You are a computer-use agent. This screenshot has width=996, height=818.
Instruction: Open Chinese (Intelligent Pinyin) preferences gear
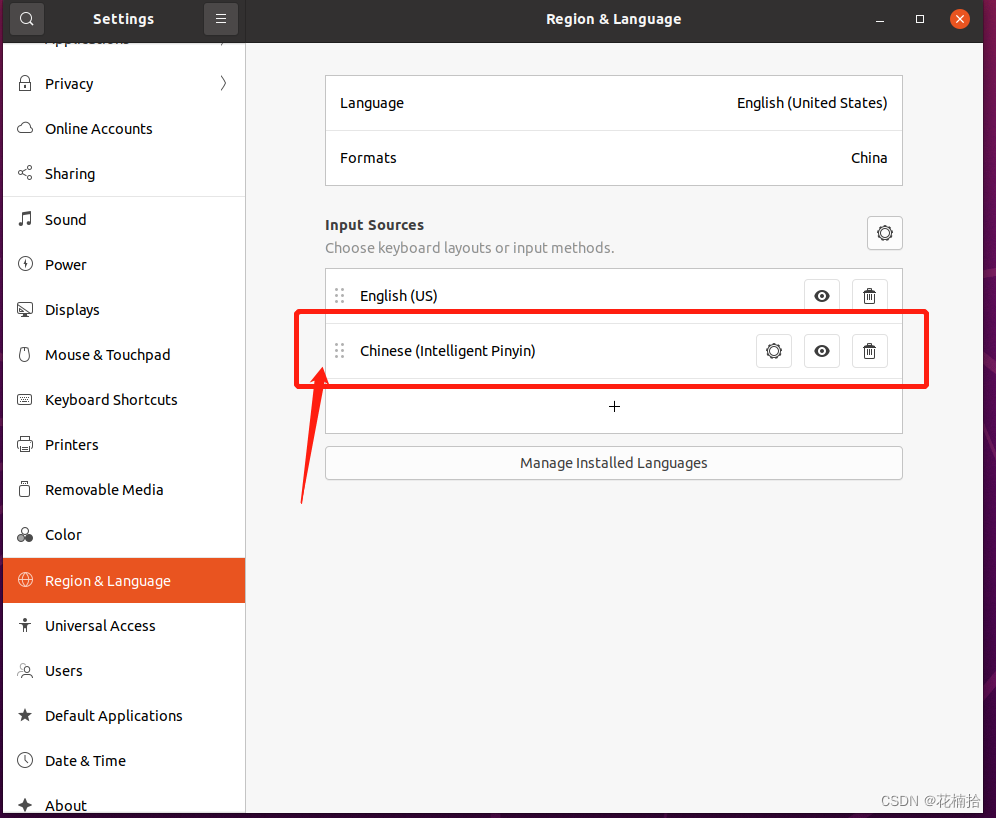(774, 351)
